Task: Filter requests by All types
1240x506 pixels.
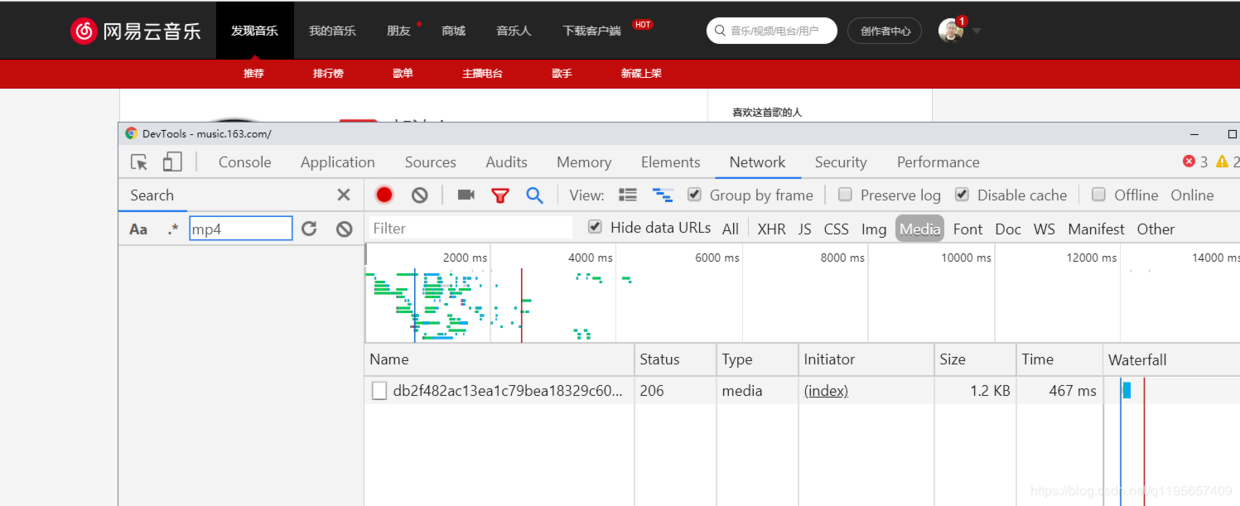Action: (731, 229)
